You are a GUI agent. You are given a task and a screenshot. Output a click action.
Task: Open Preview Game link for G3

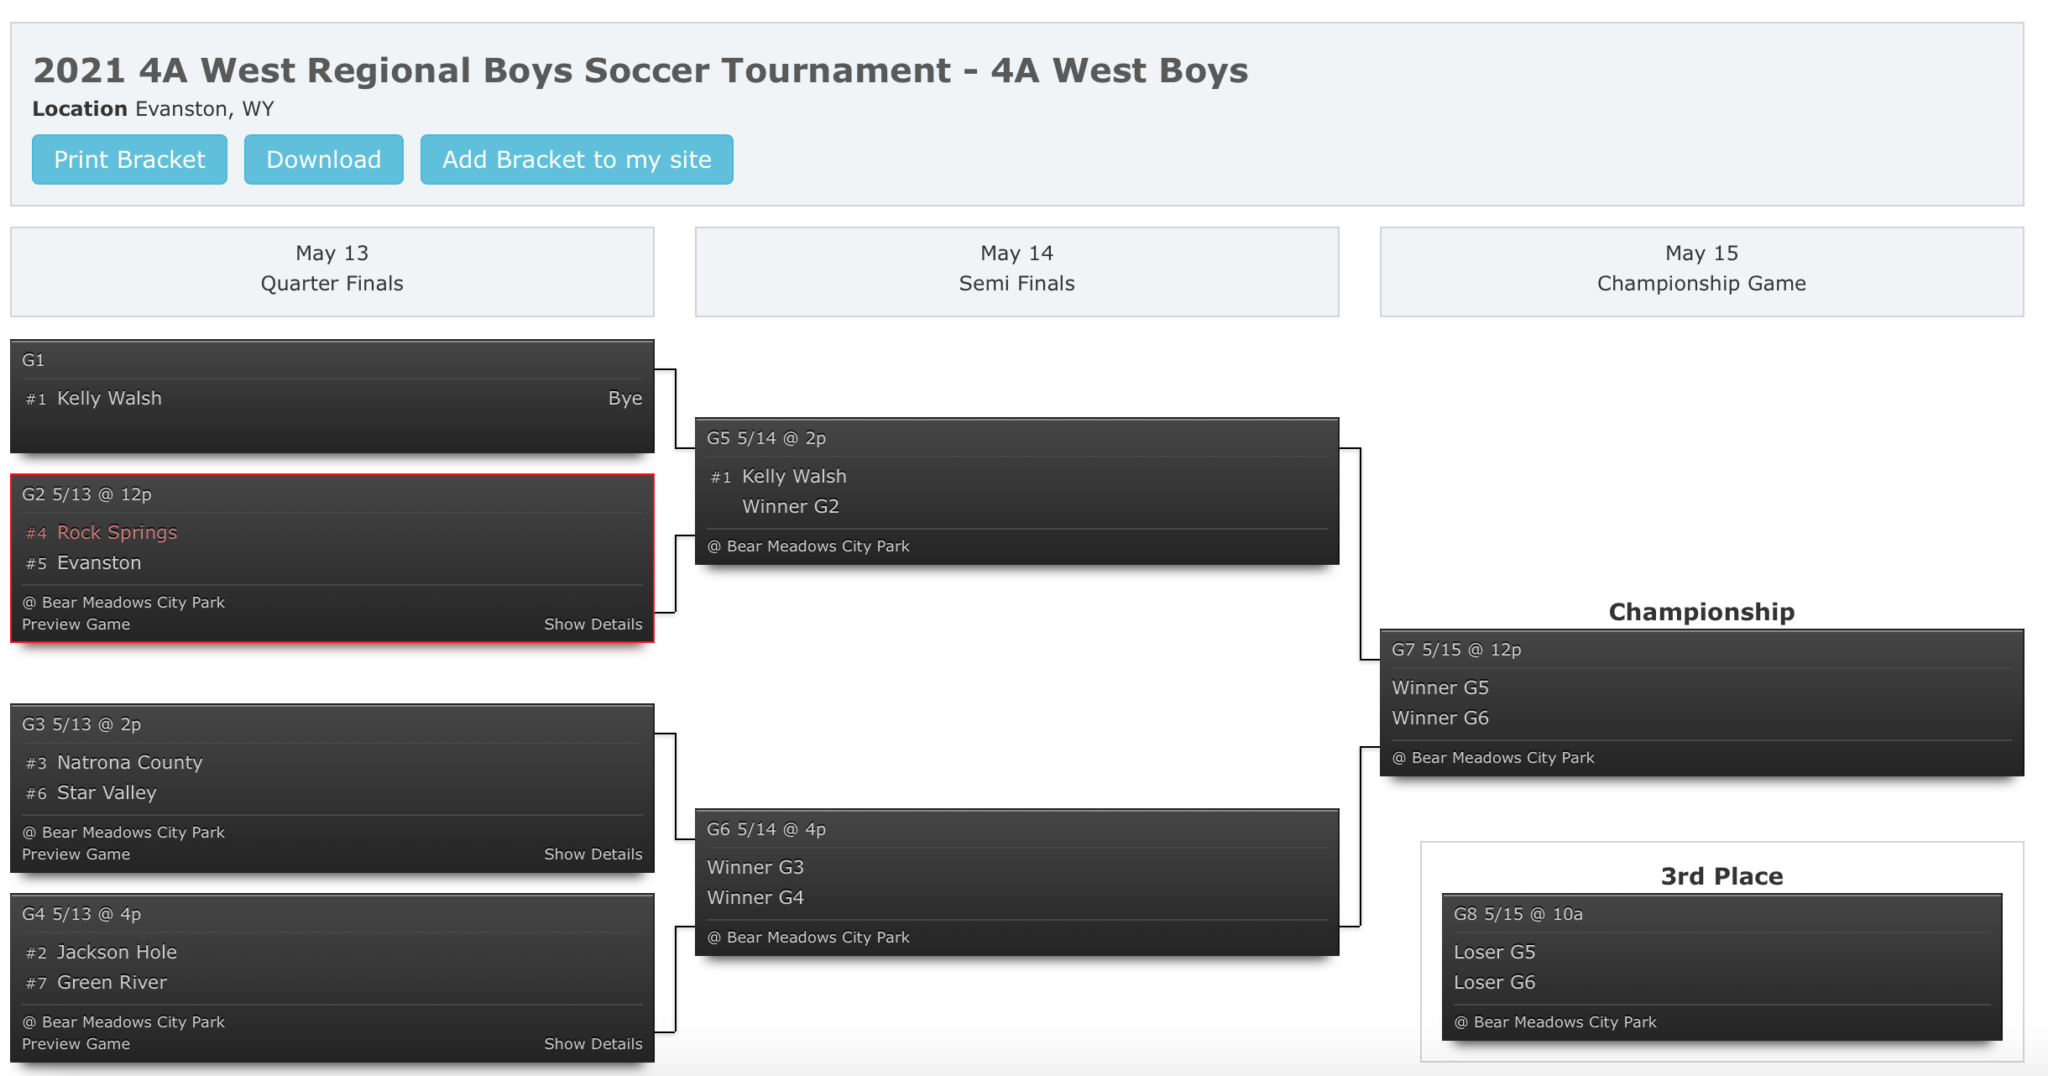(76, 855)
